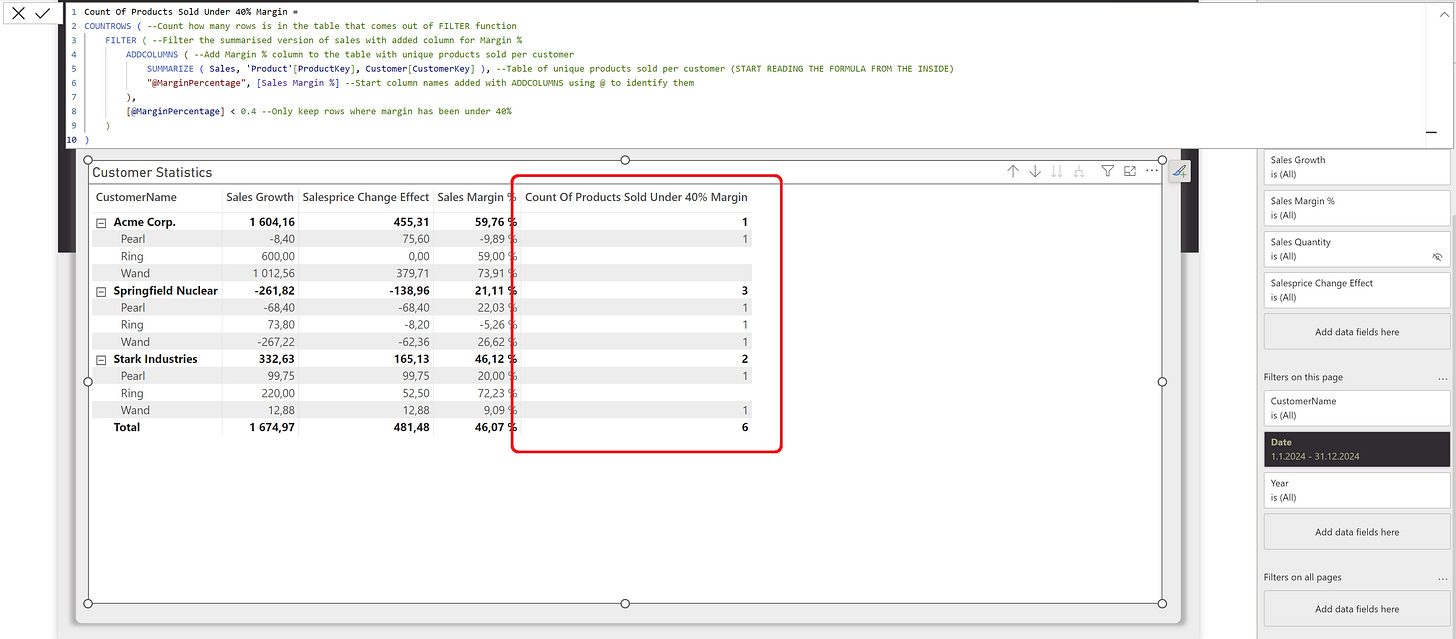Collapse the Springfield Nuclear row
The width and height of the screenshot is (1456, 639).
(101, 291)
